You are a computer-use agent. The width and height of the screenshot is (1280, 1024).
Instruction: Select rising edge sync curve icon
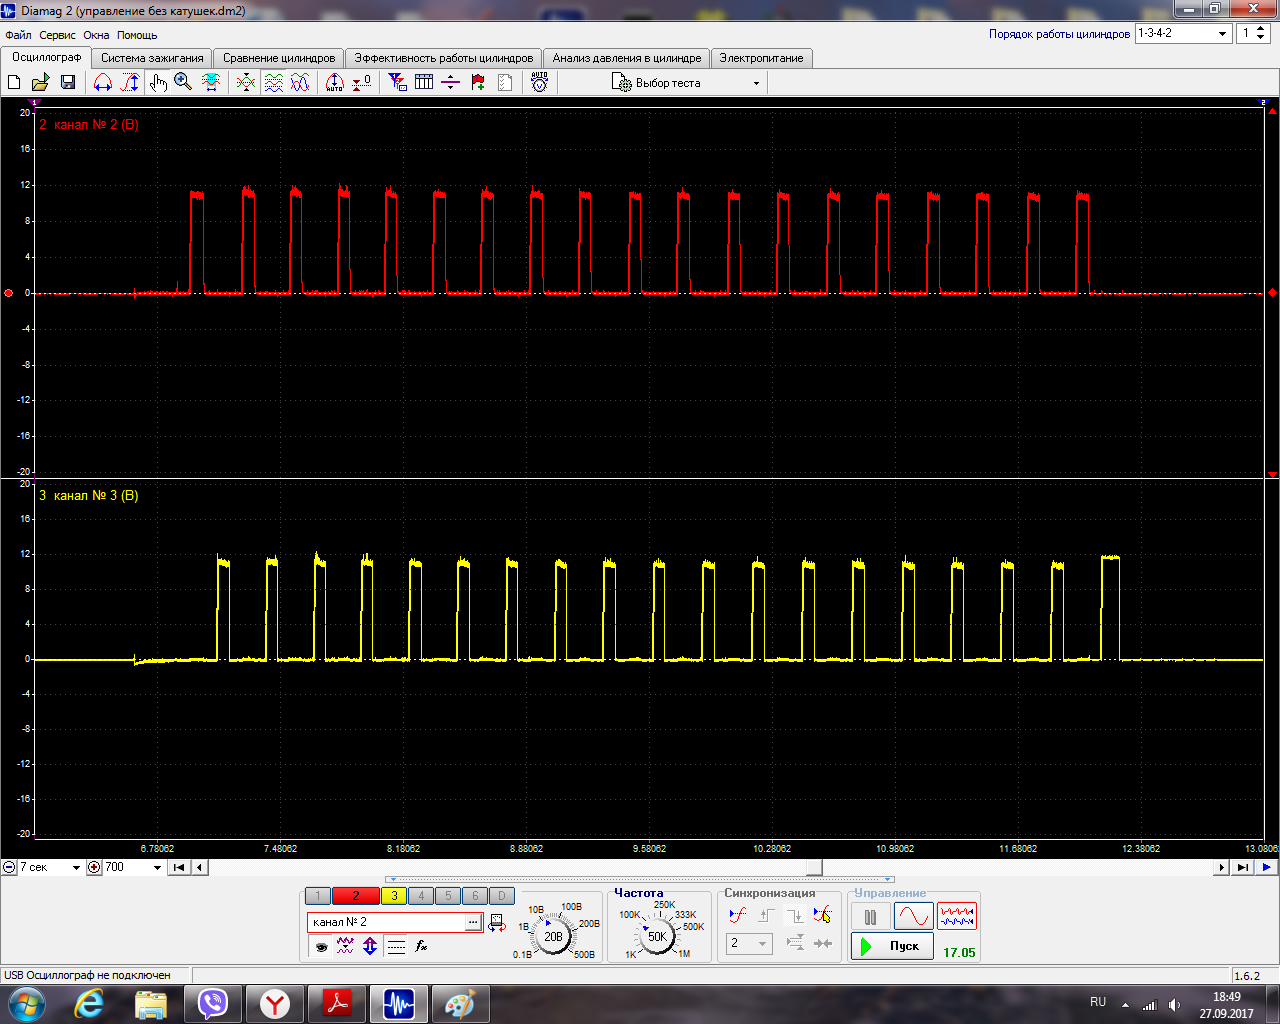738,915
